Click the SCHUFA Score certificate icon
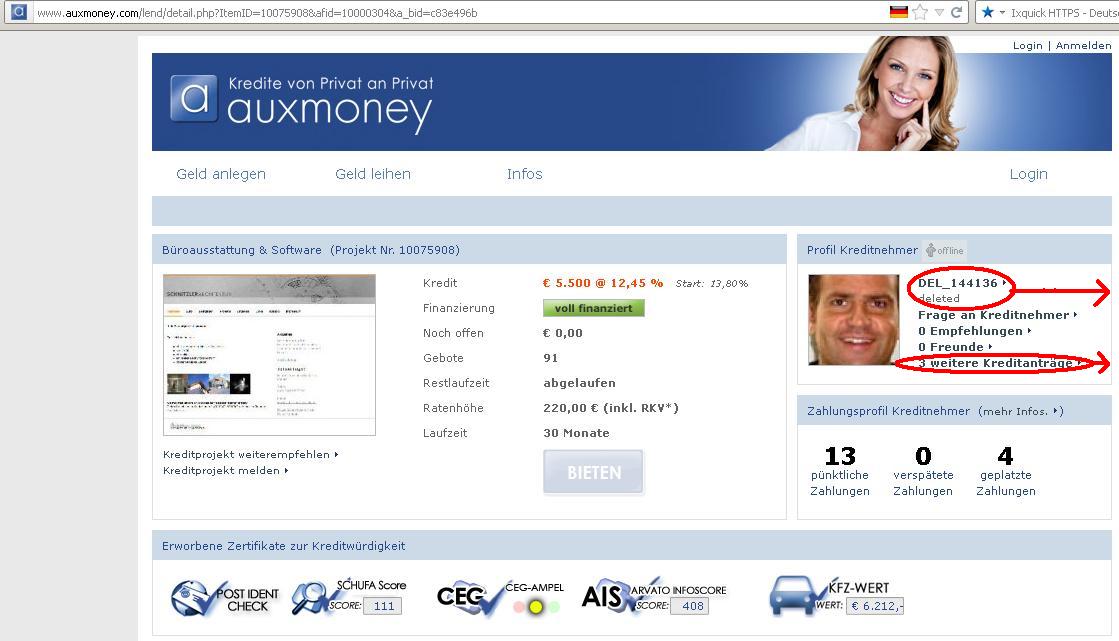This screenshot has width=1119, height=641. (349, 597)
